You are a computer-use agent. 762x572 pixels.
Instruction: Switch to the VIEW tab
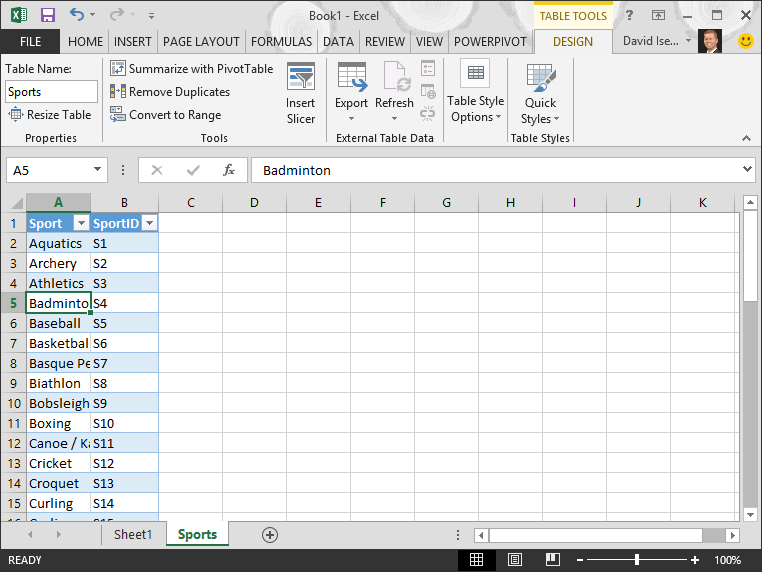429,42
